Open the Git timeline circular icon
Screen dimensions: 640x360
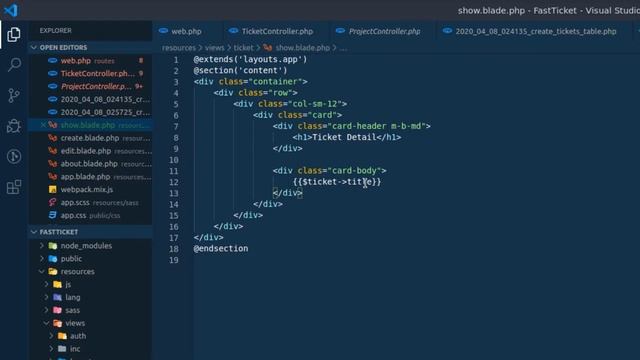tap(14, 156)
